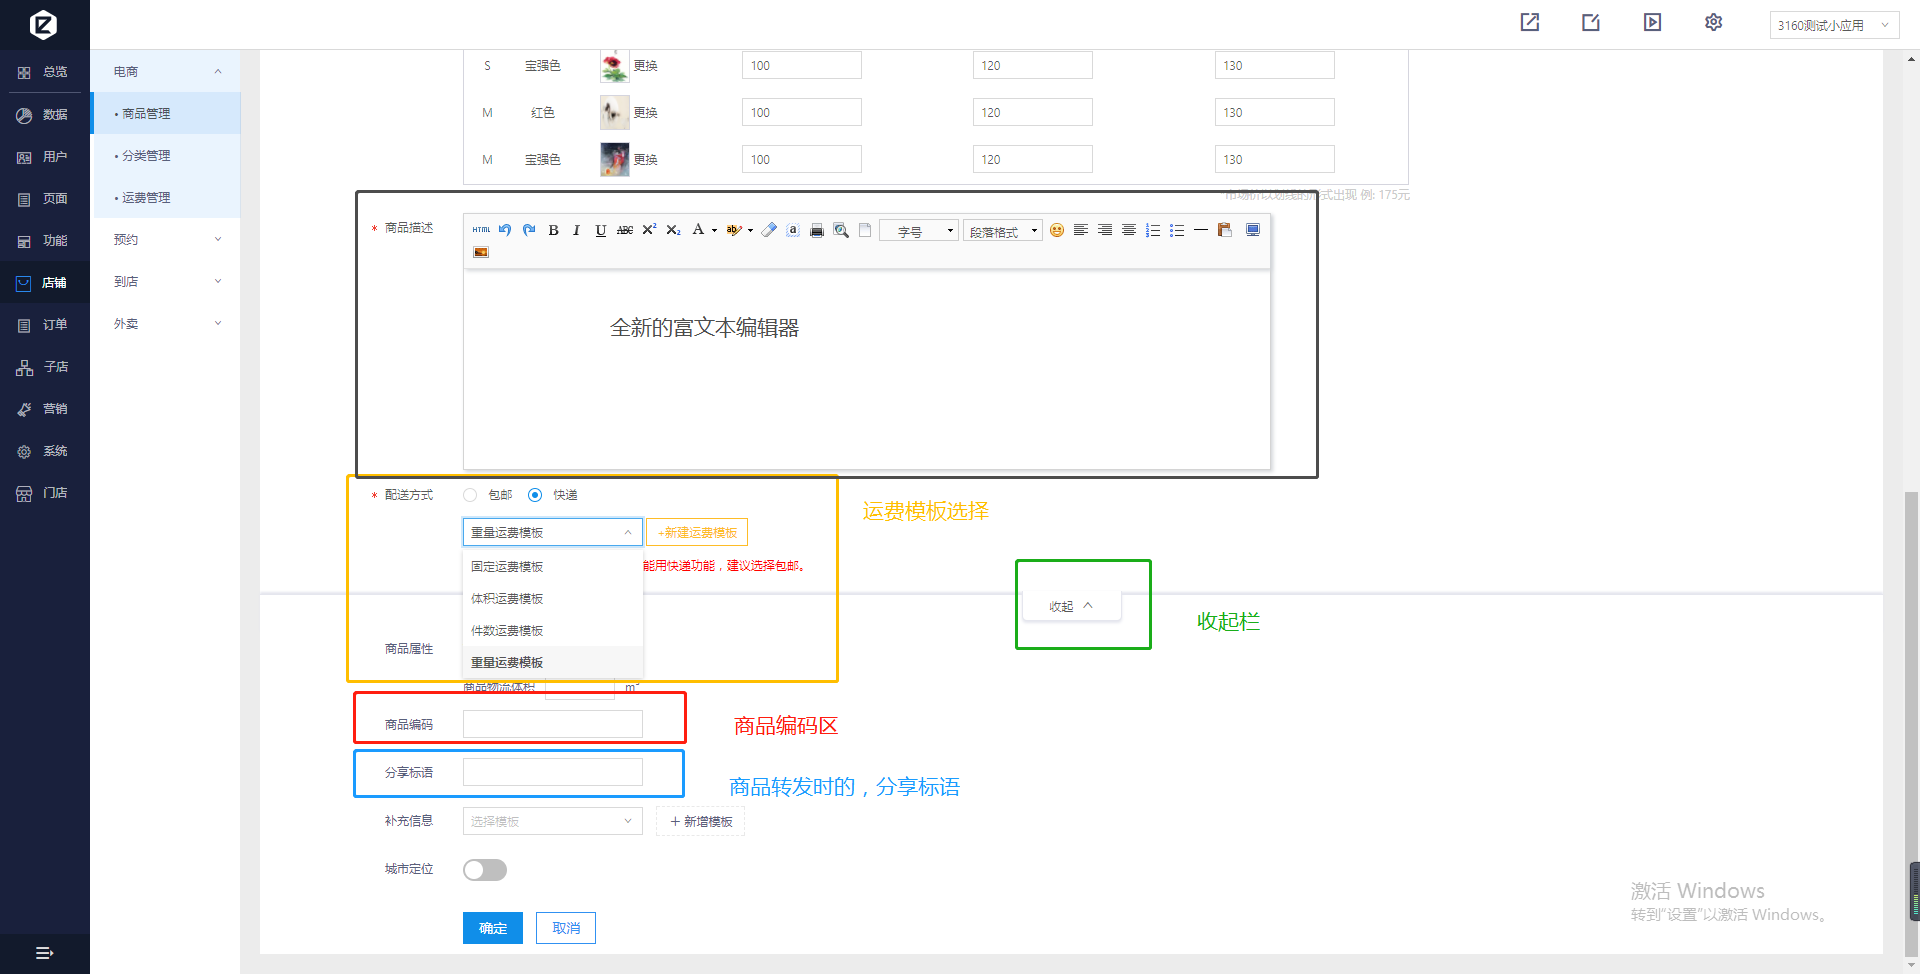Toggle the 城市定位 switch
This screenshot has width=1920, height=974.
(x=485, y=870)
